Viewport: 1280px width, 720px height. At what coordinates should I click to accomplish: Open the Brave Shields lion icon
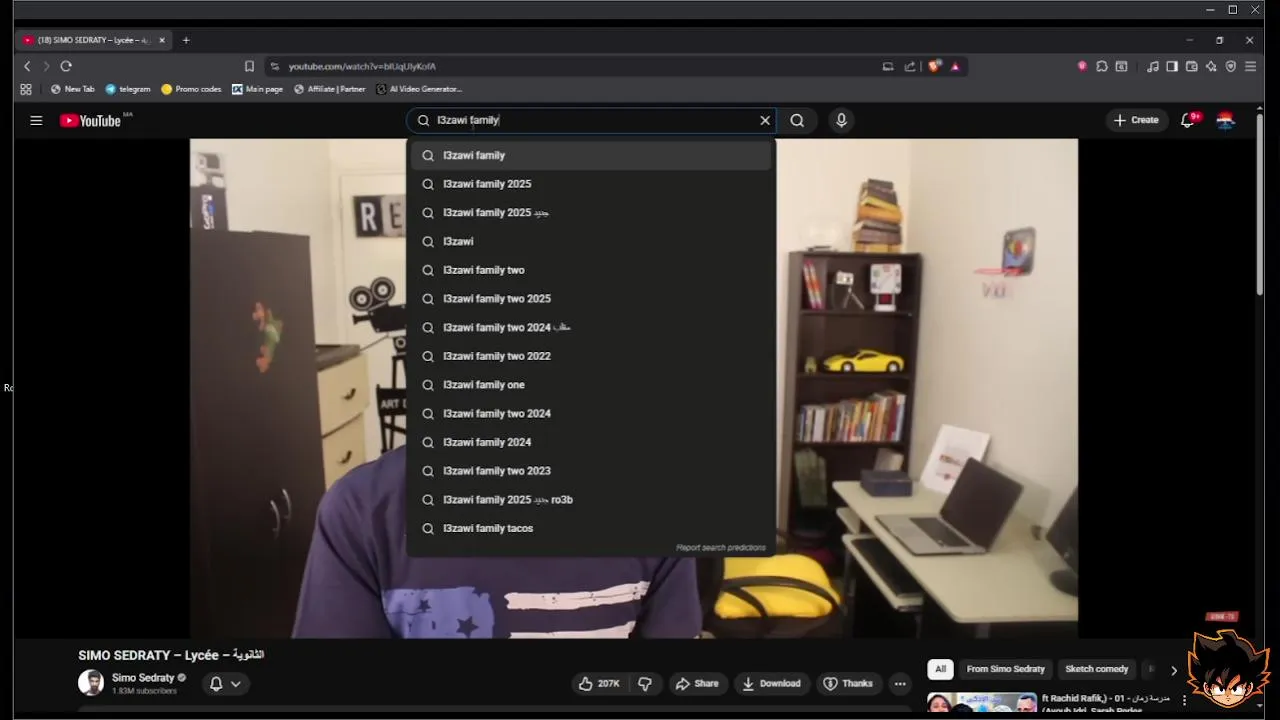(935, 66)
